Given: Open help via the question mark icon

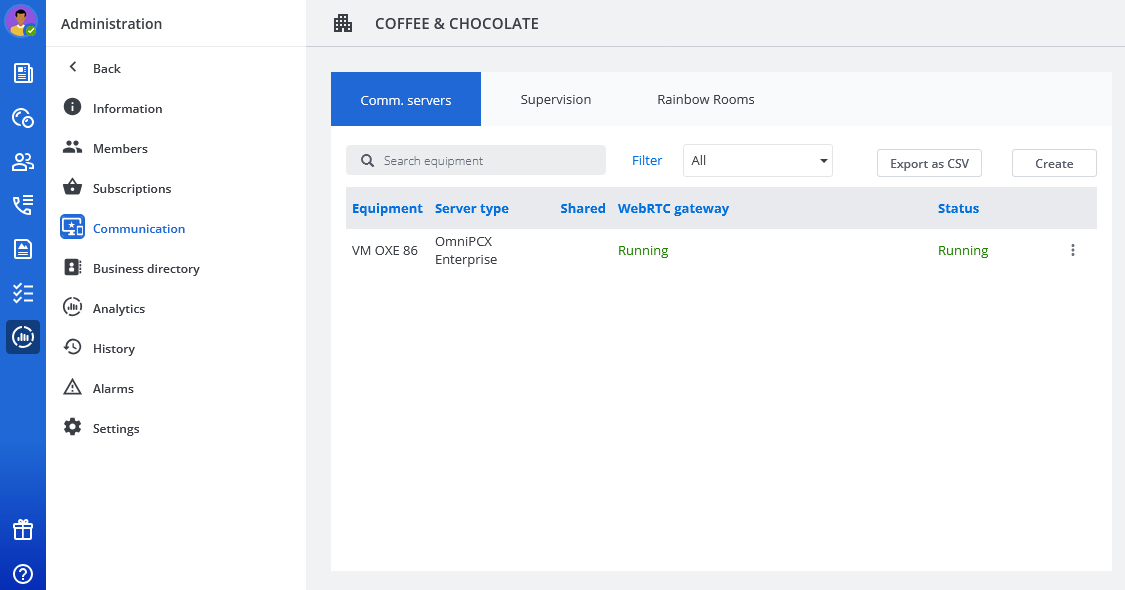Looking at the screenshot, I should point(23,573).
